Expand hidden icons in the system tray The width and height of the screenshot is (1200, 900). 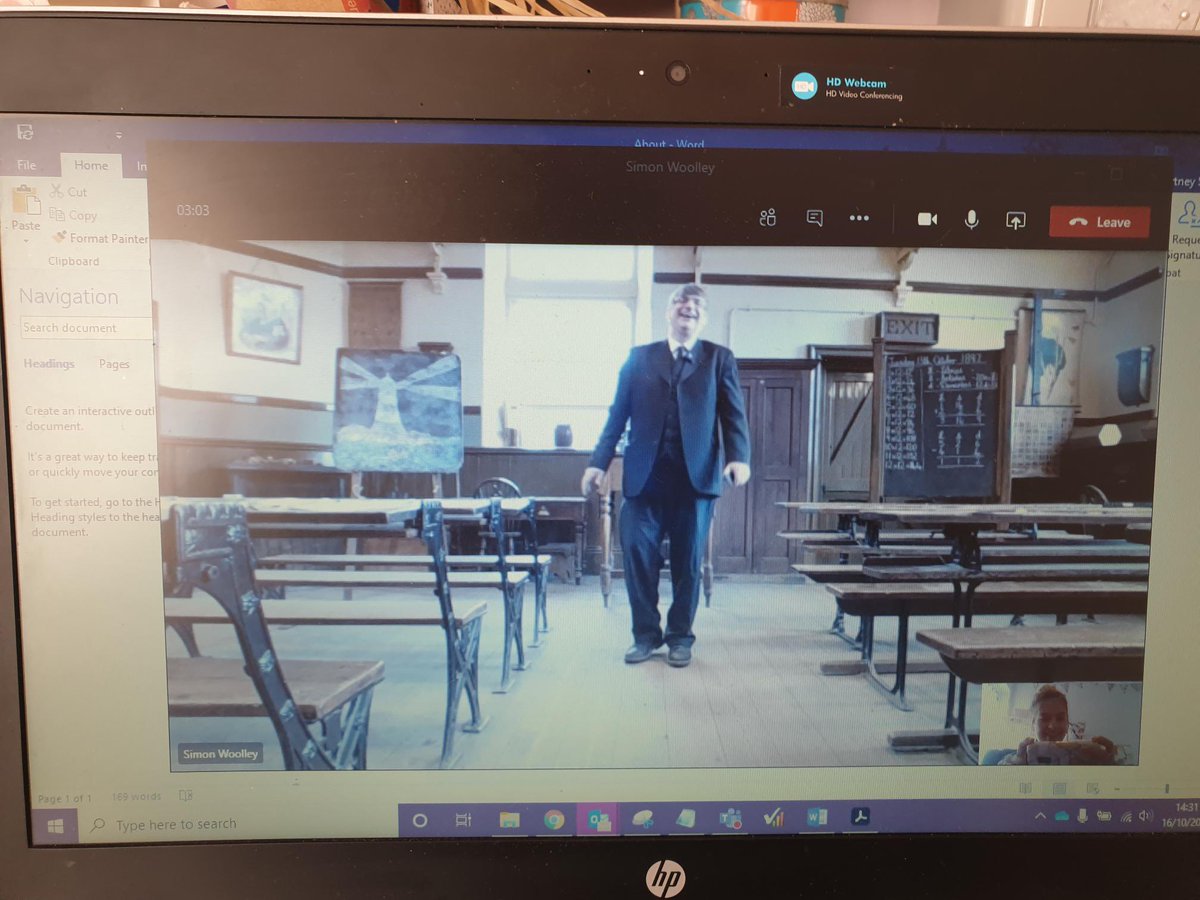point(1042,815)
